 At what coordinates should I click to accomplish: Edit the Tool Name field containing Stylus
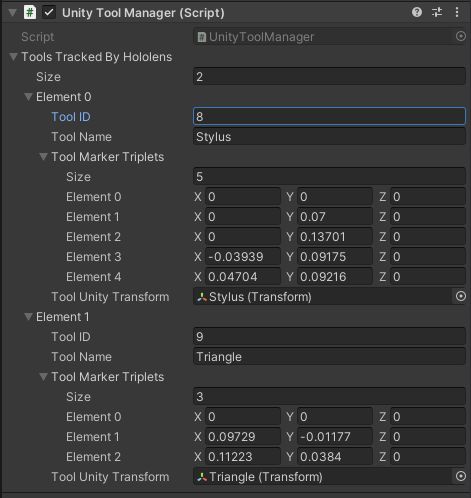329,137
